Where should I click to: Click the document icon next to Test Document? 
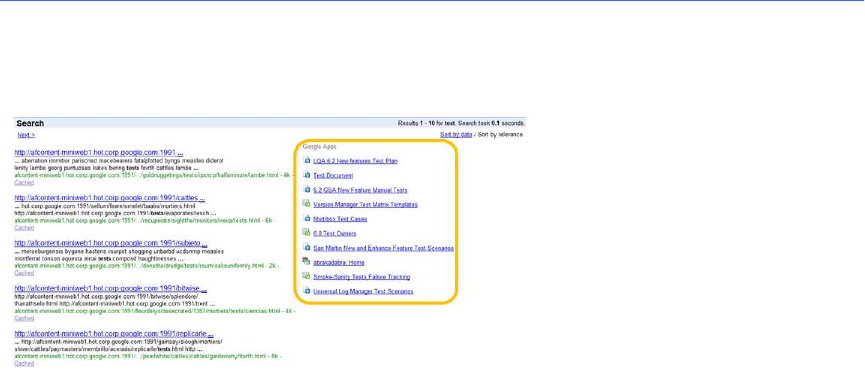point(306,175)
